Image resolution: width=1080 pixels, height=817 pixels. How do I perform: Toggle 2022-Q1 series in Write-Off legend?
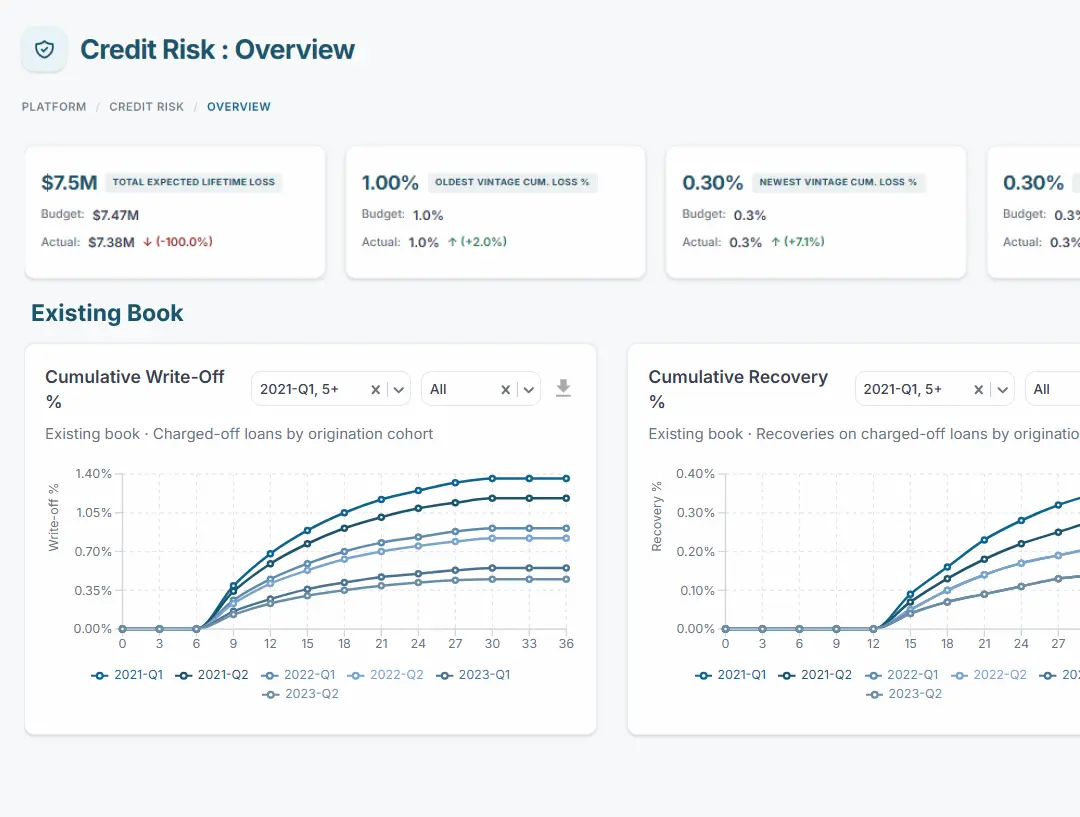click(x=298, y=675)
